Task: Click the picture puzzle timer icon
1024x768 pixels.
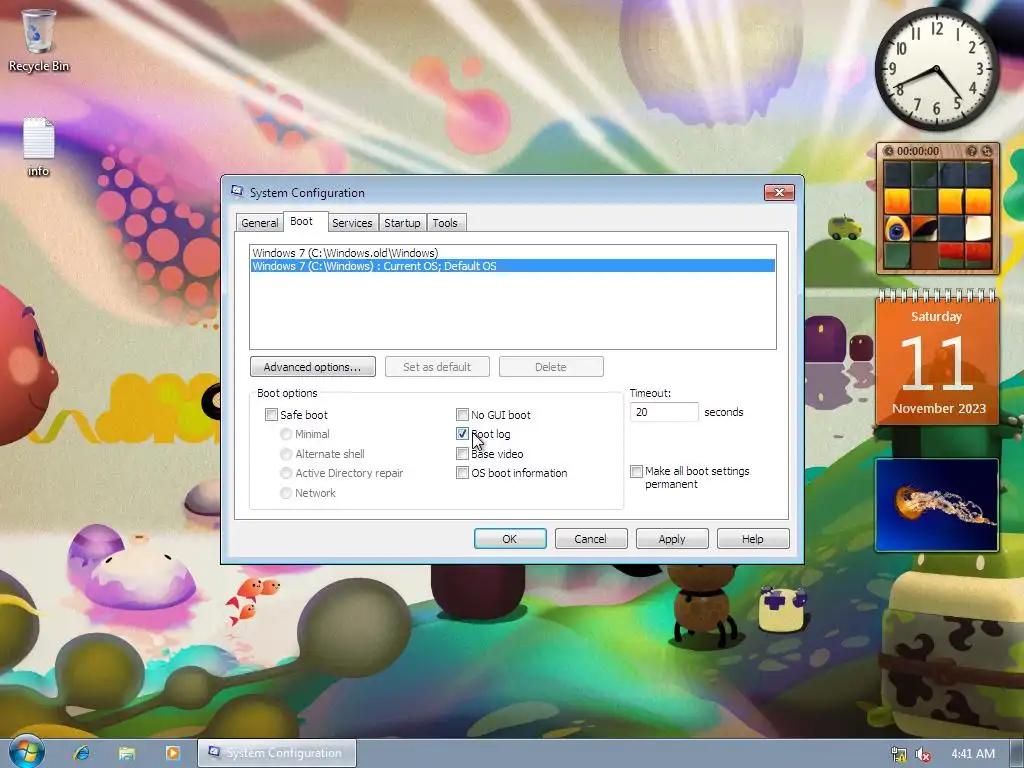Action: coord(888,151)
